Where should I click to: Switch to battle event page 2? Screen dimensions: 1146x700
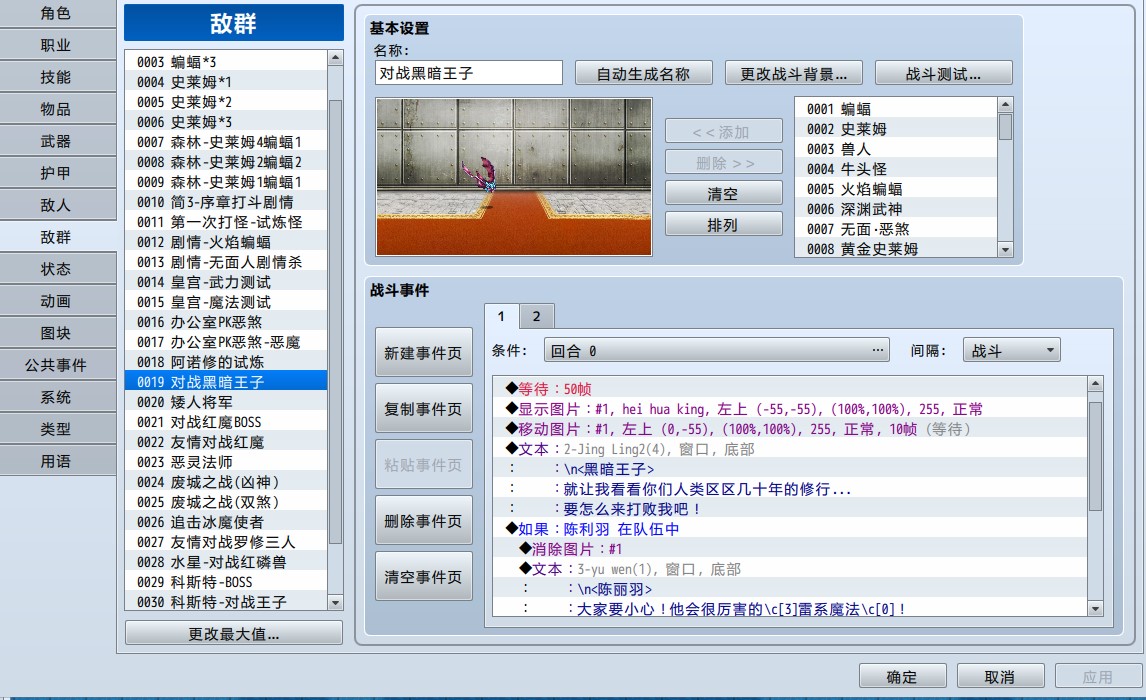(536, 316)
